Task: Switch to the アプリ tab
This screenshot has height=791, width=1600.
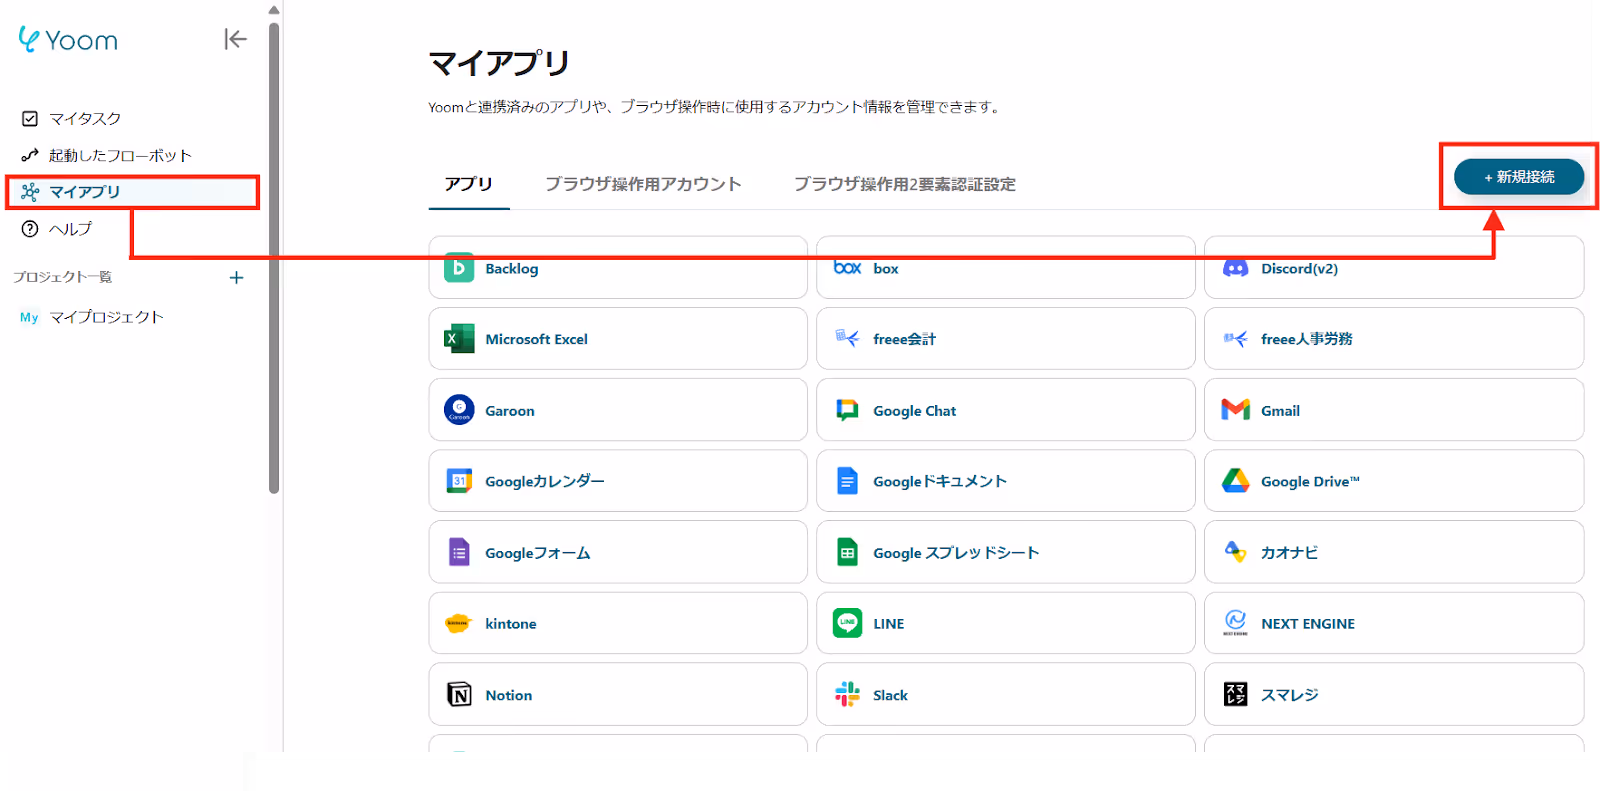Action: click(x=469, y=184)
